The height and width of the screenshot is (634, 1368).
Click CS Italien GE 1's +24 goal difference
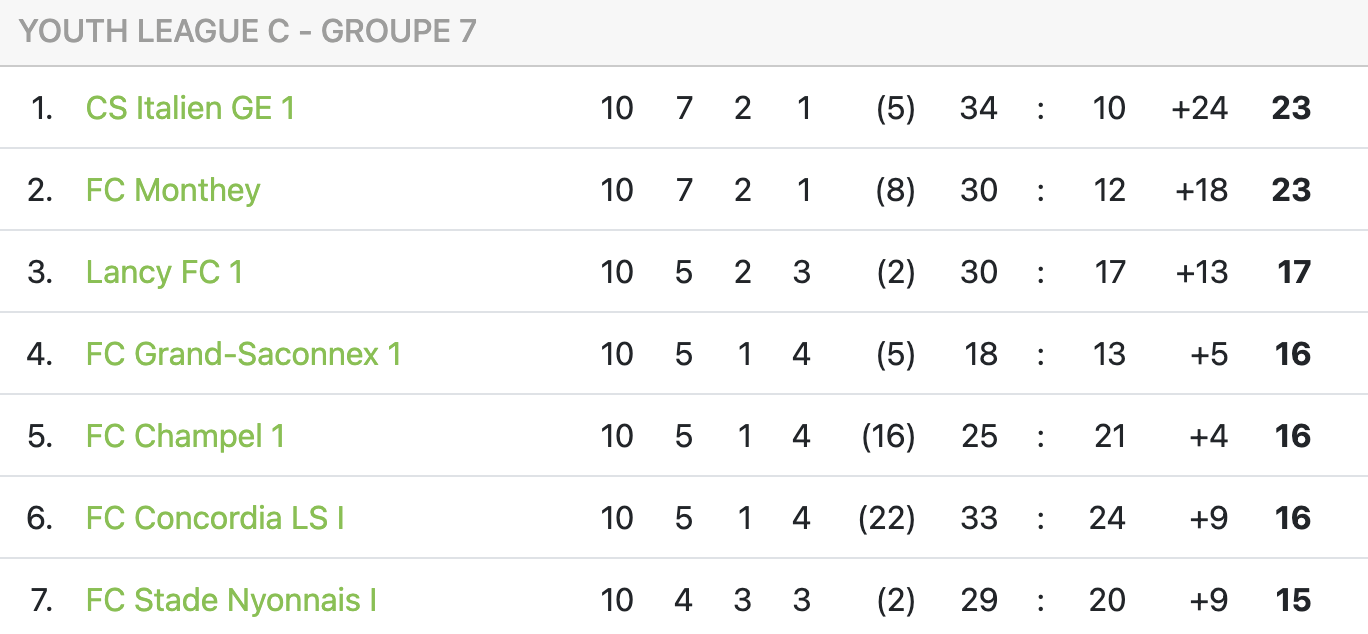coord(1199,108)
